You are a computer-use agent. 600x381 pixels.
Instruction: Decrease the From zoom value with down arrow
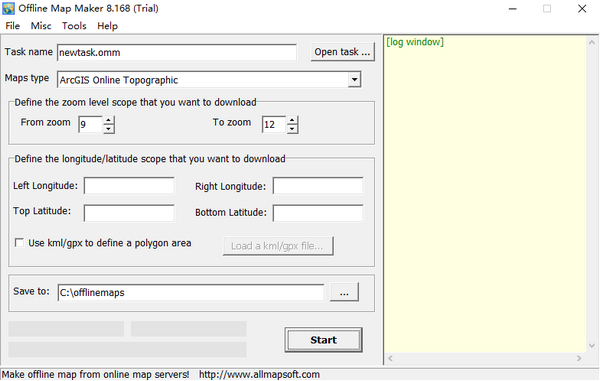pyautogui.click(x=109, y=129)
